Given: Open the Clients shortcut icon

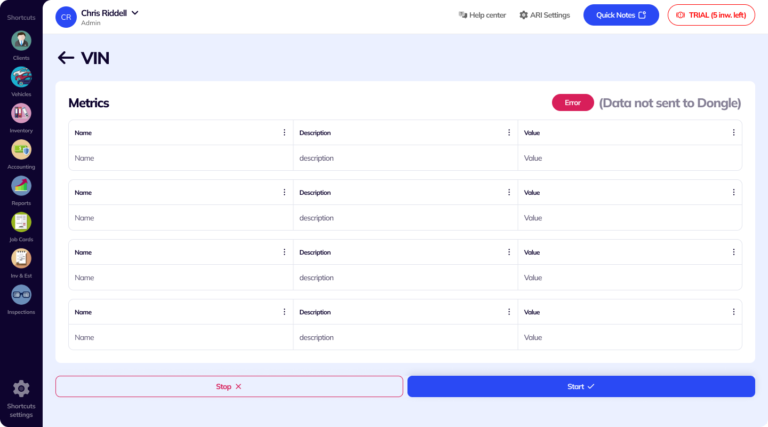Looking at the screenshot, I should 21,41.
